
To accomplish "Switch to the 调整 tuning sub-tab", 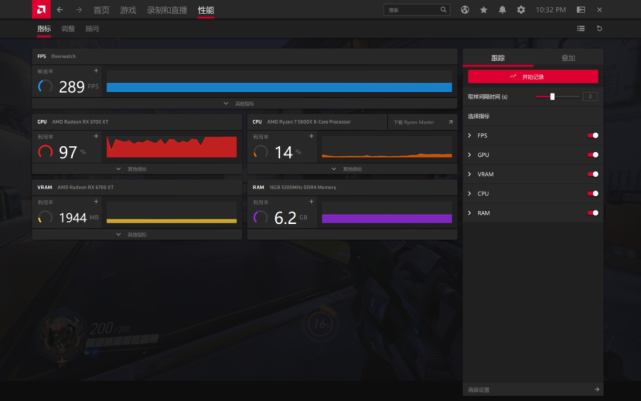I will tap(68, 29).
